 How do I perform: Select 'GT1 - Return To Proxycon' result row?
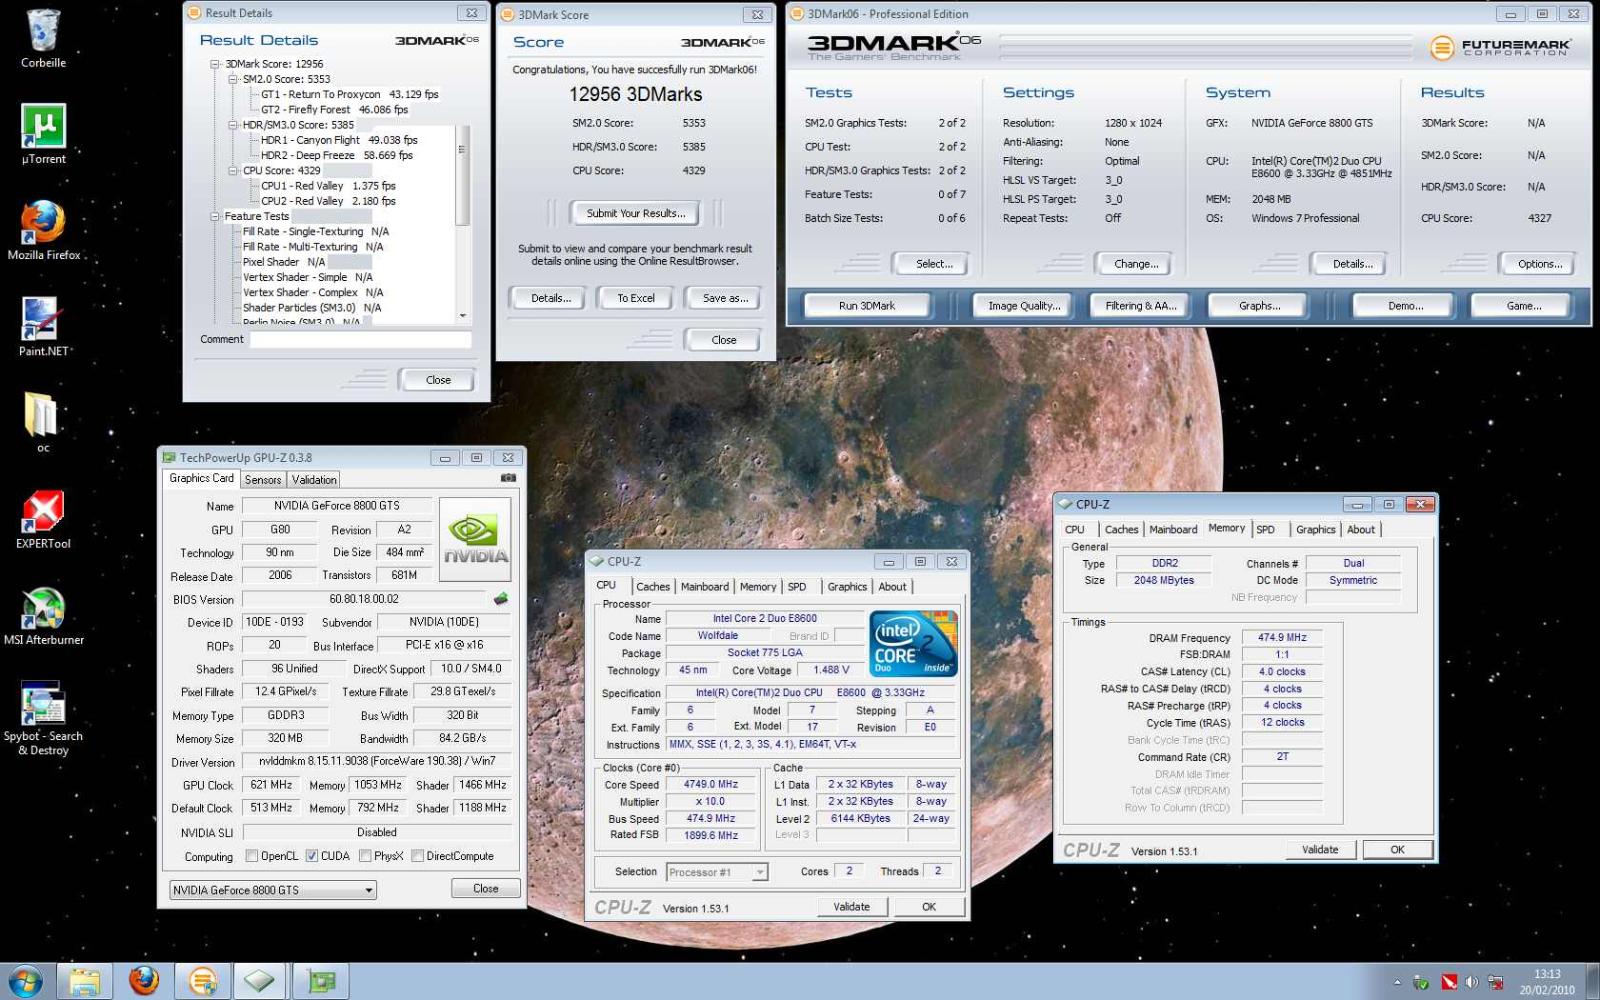coord(350,94)
